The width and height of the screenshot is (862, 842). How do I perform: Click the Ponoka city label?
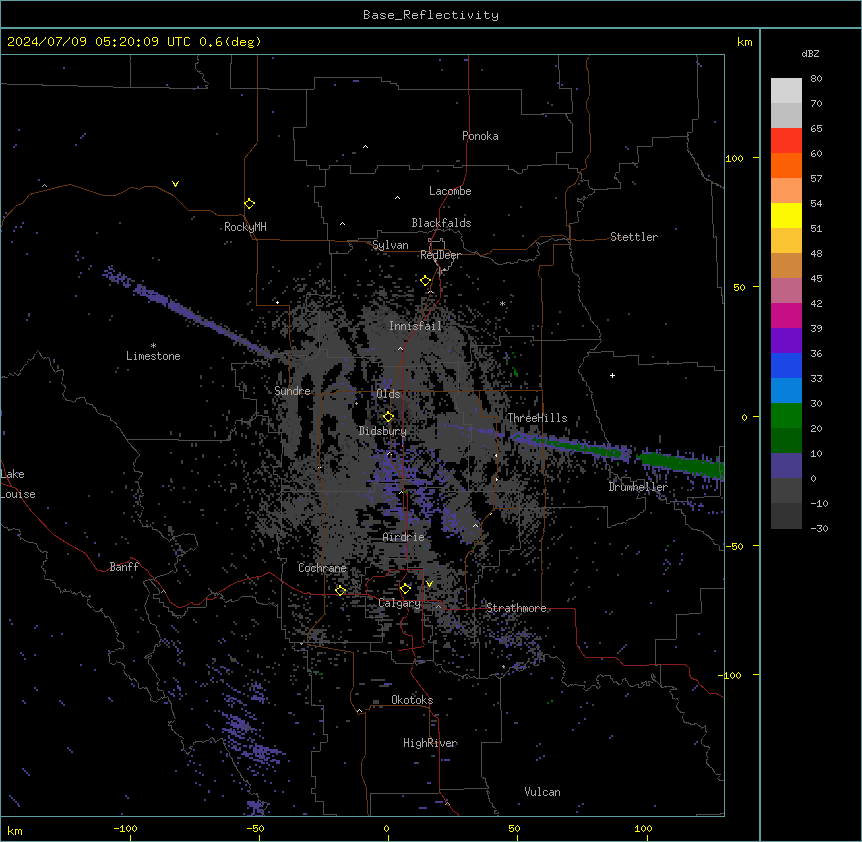[480, 136]
